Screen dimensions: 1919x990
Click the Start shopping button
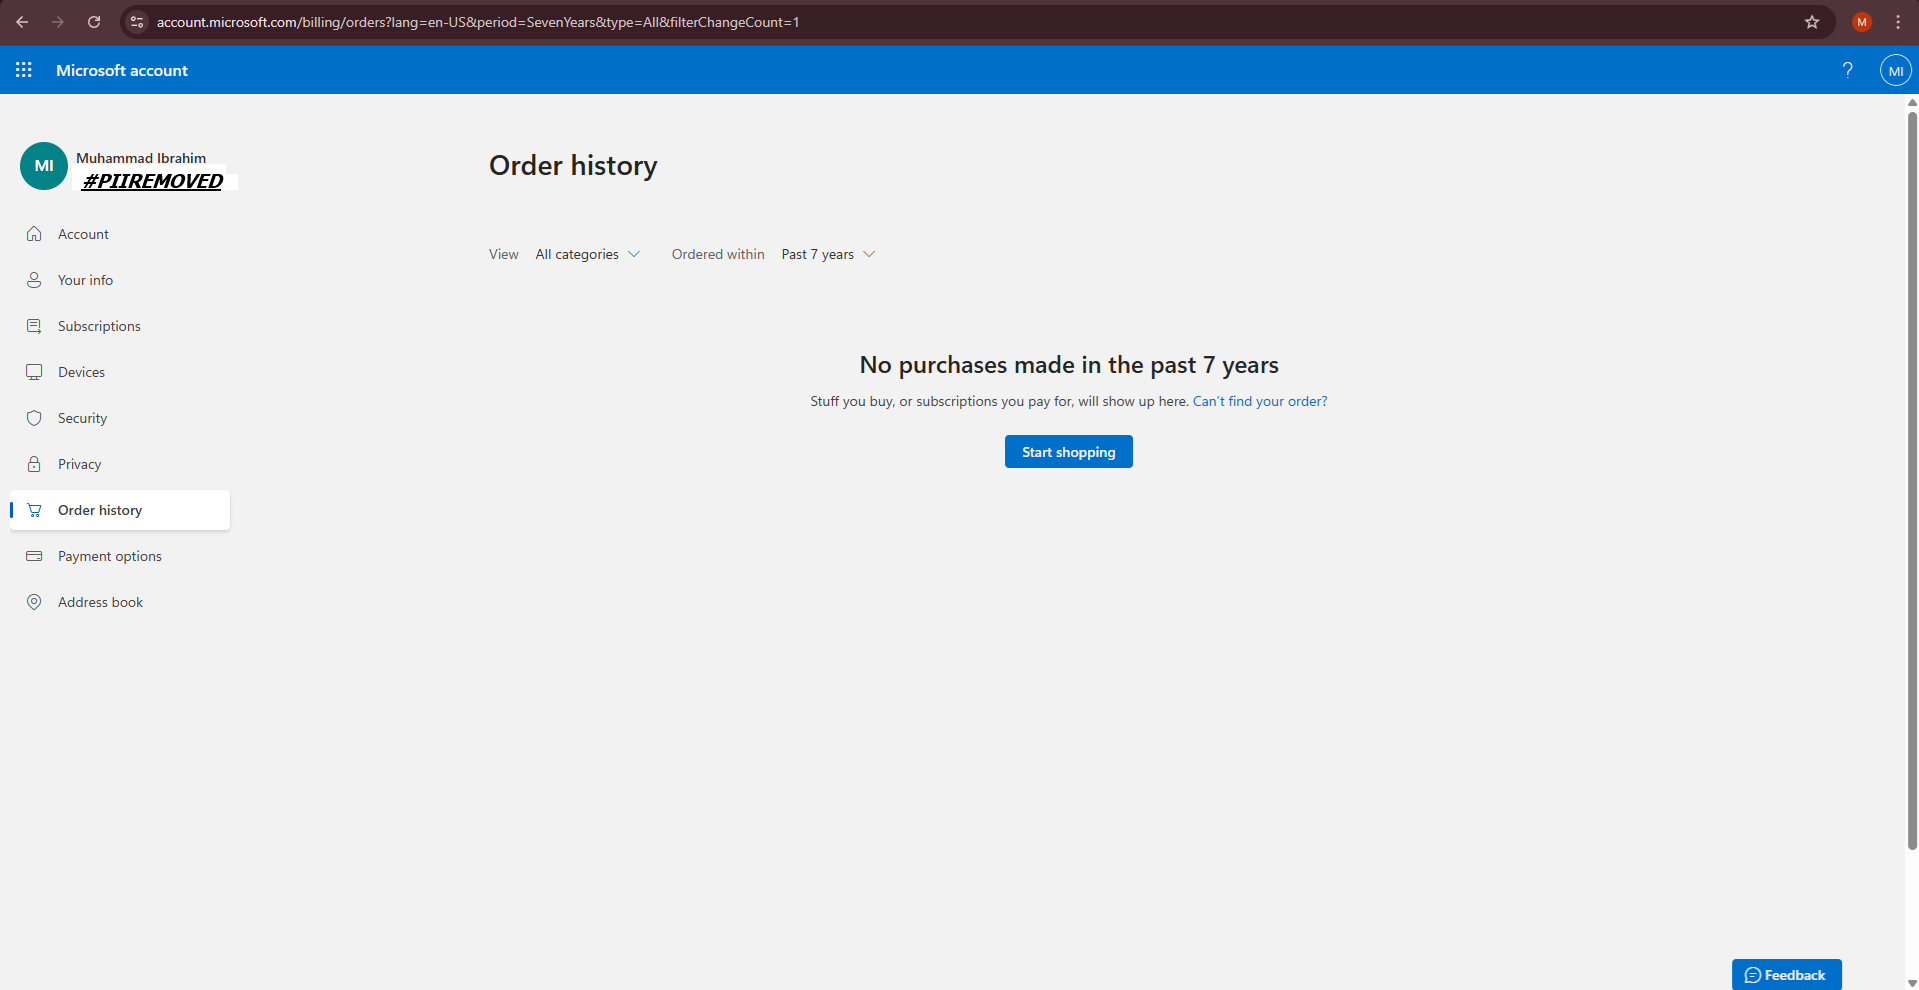1068,451
